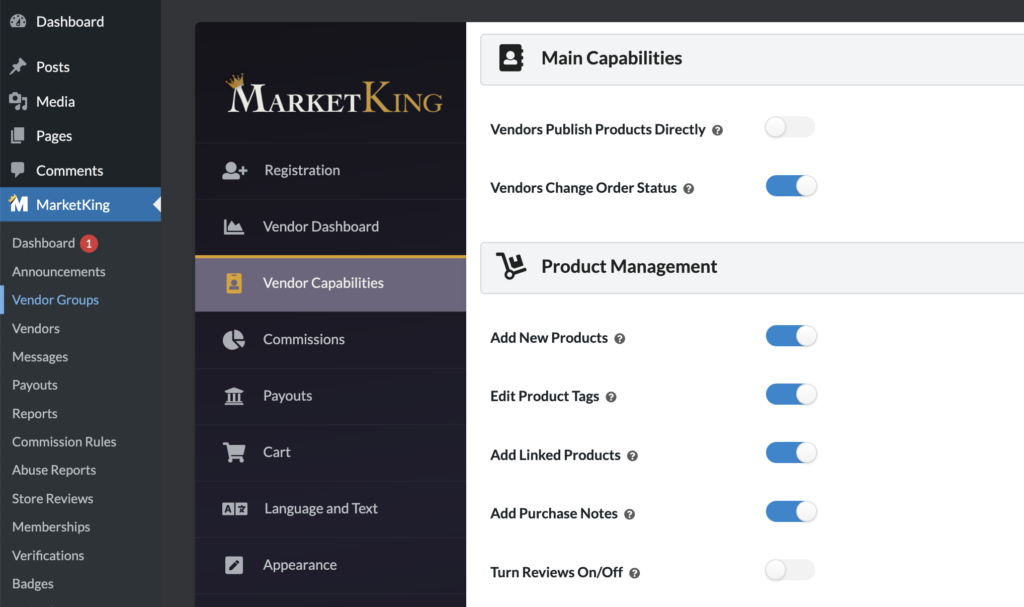Enable the Turn Reviews On/Off toggle
This screenshot has height=607, width=1024.
(790, 570)
